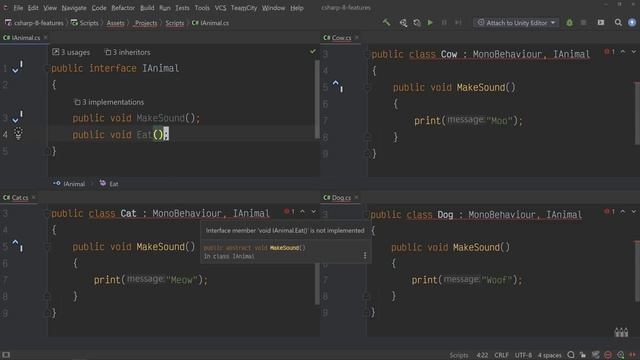This screenshot has width=640, height=360.
Task: Click the refresh-style icon beside Run
Action: tap(417, 23)
